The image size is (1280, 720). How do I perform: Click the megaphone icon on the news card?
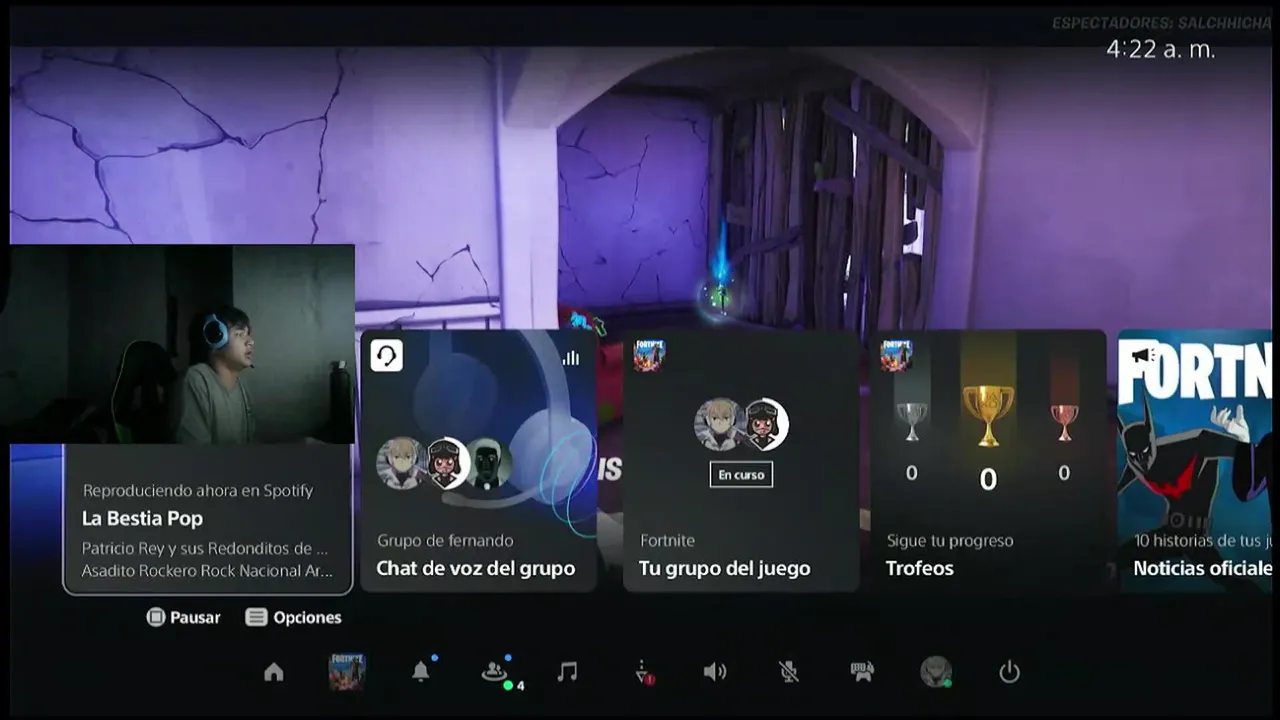(1143, 355)
